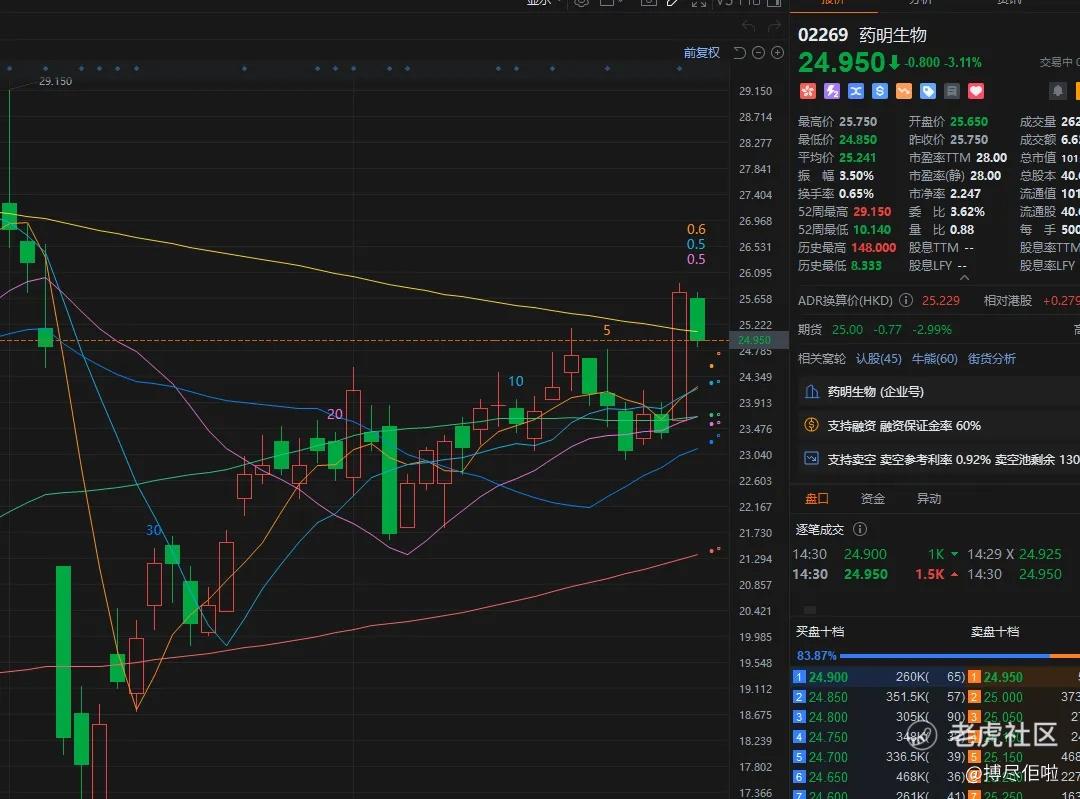
Task: Select bid level 3 at 24.800
Action: click(879, 717)
